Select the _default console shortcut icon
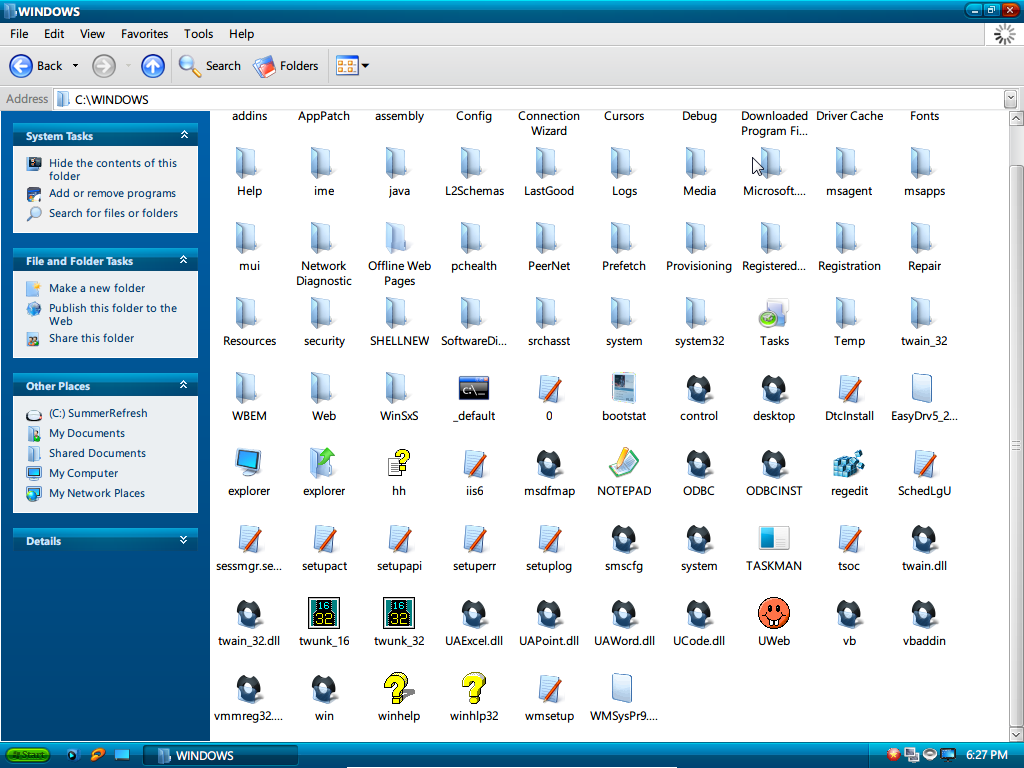Viewport: 1024px width, 768px height. 474,389
